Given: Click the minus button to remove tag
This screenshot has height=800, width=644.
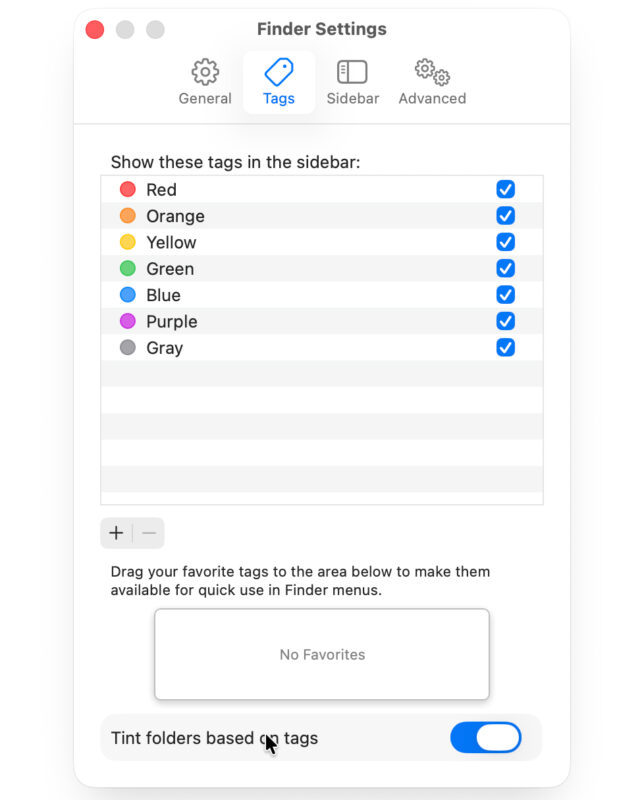Looking at the screenshot, I should click(149, 533).
